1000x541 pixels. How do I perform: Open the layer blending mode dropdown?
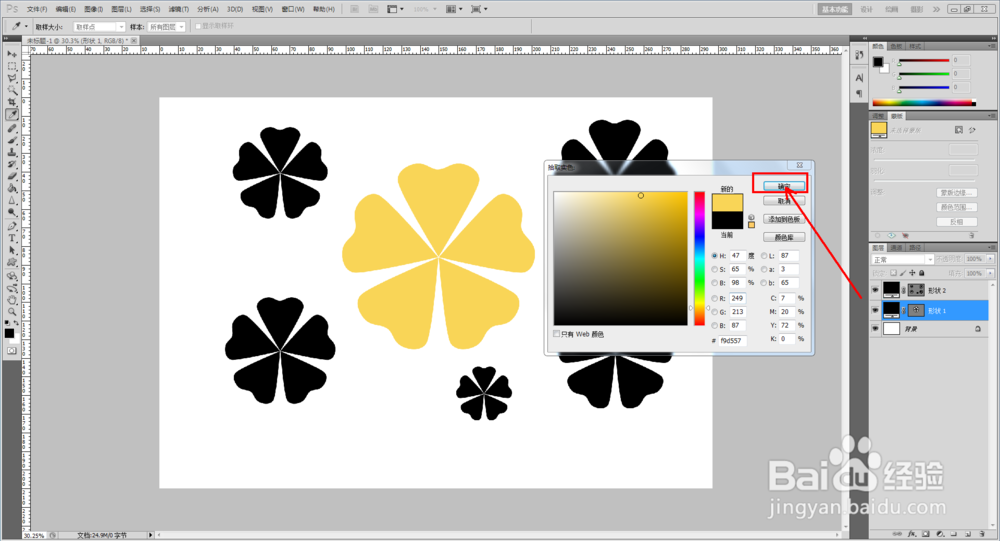pyautogui.click(x=902, y=260)
